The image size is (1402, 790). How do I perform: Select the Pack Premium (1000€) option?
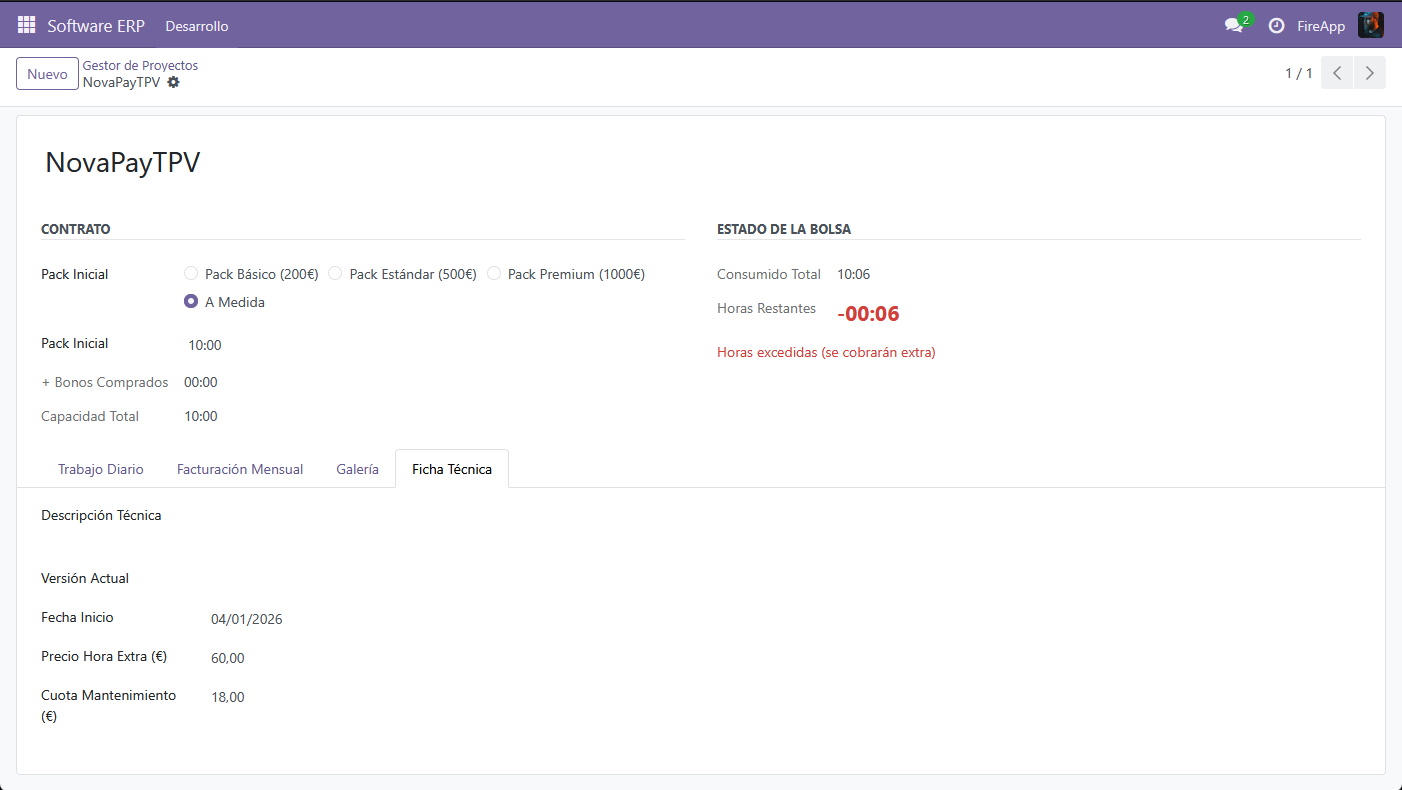pyautogui.click(x=494, y=274)
